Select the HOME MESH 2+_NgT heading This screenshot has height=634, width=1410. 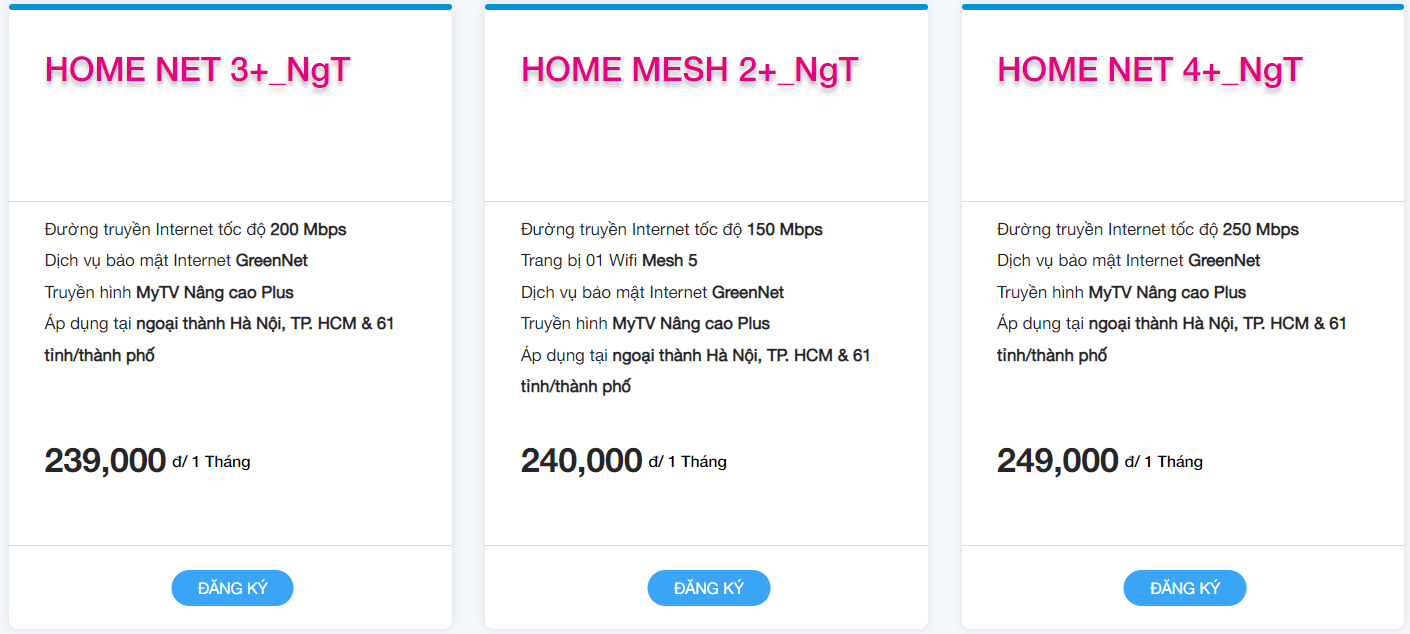[x=689, y=70]
